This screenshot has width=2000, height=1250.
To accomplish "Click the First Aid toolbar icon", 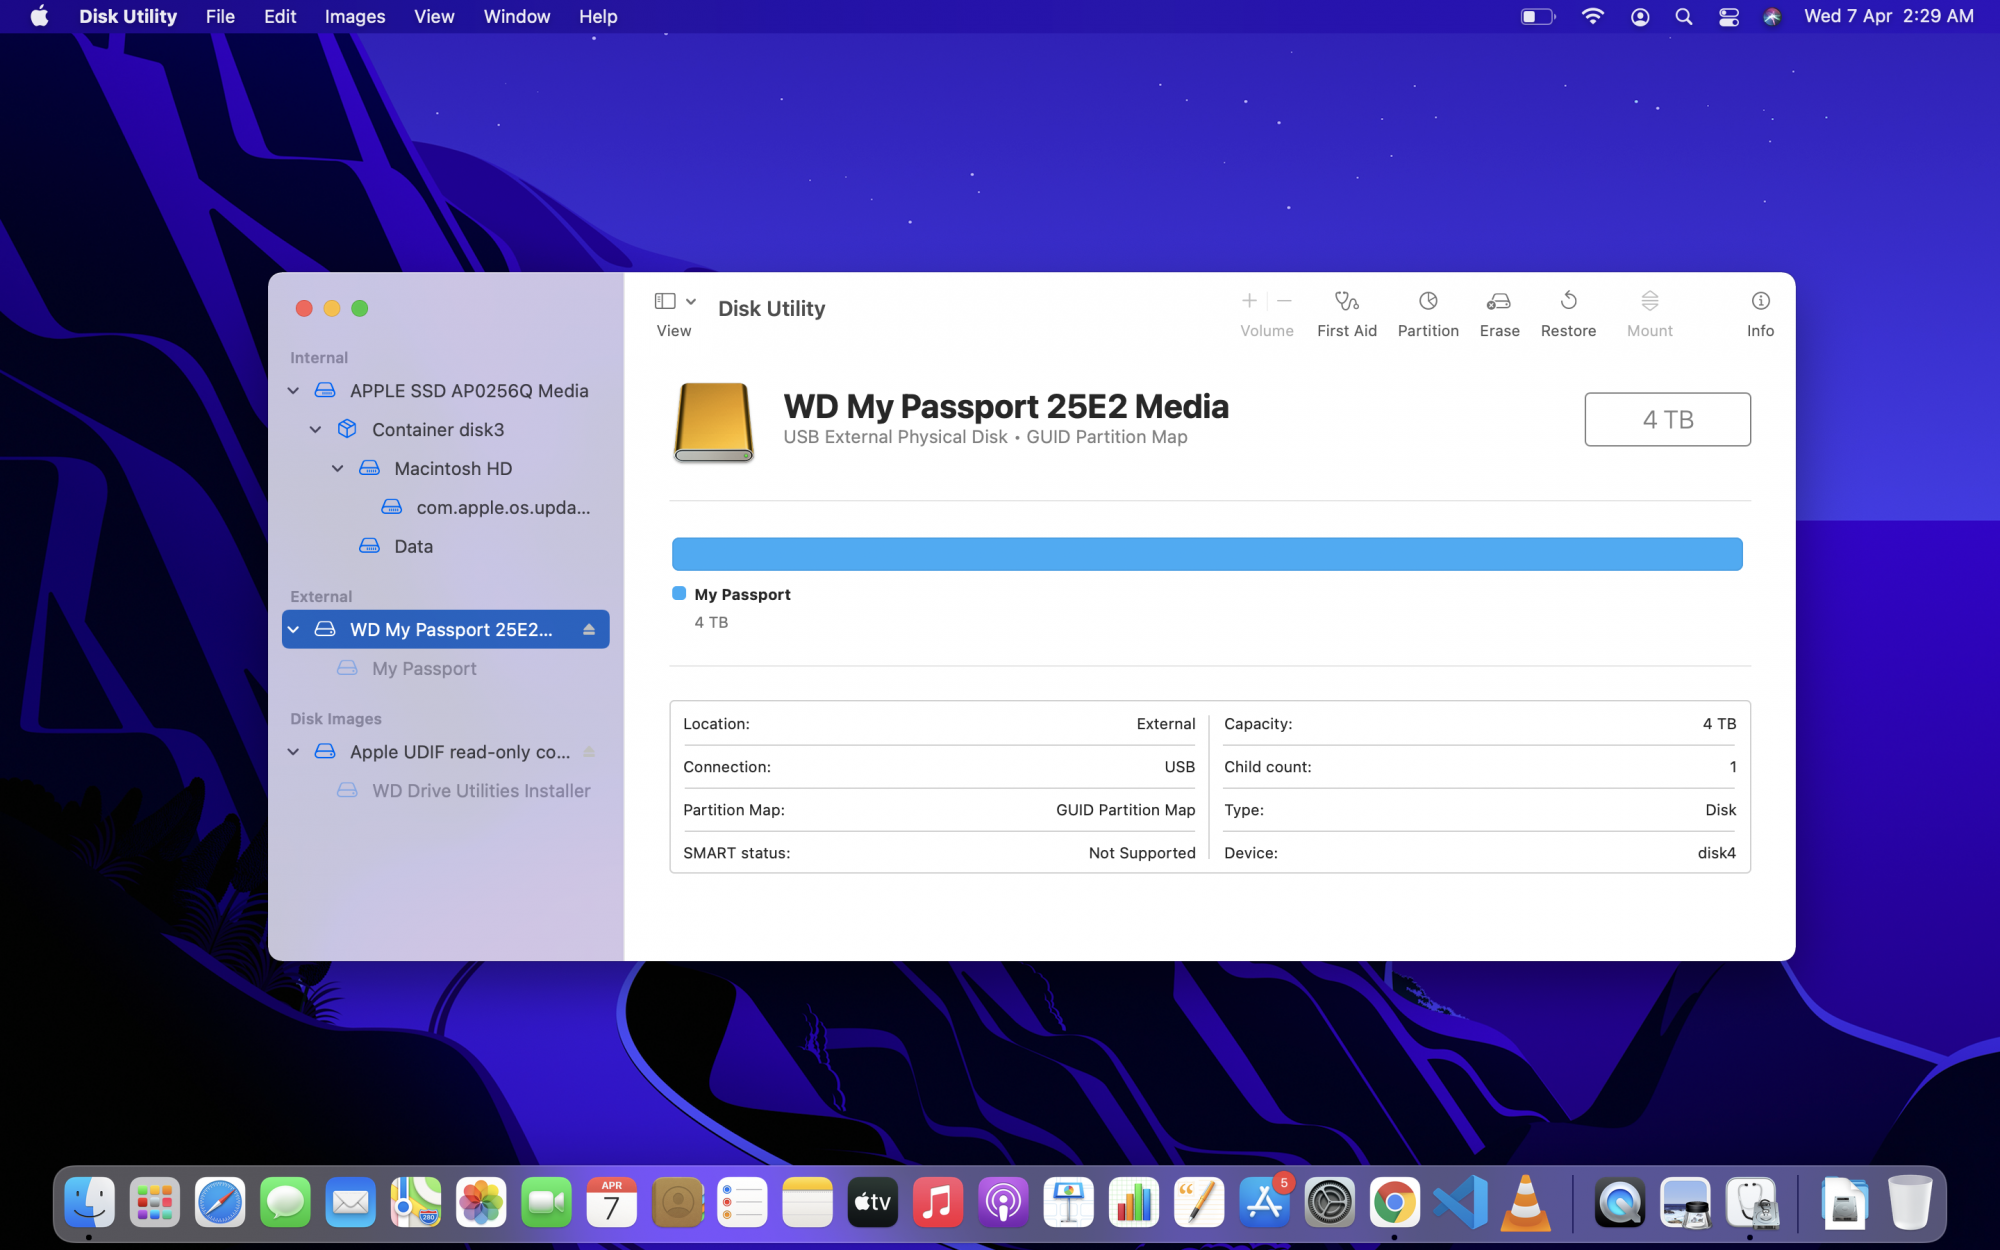I will pos(1346,301).
